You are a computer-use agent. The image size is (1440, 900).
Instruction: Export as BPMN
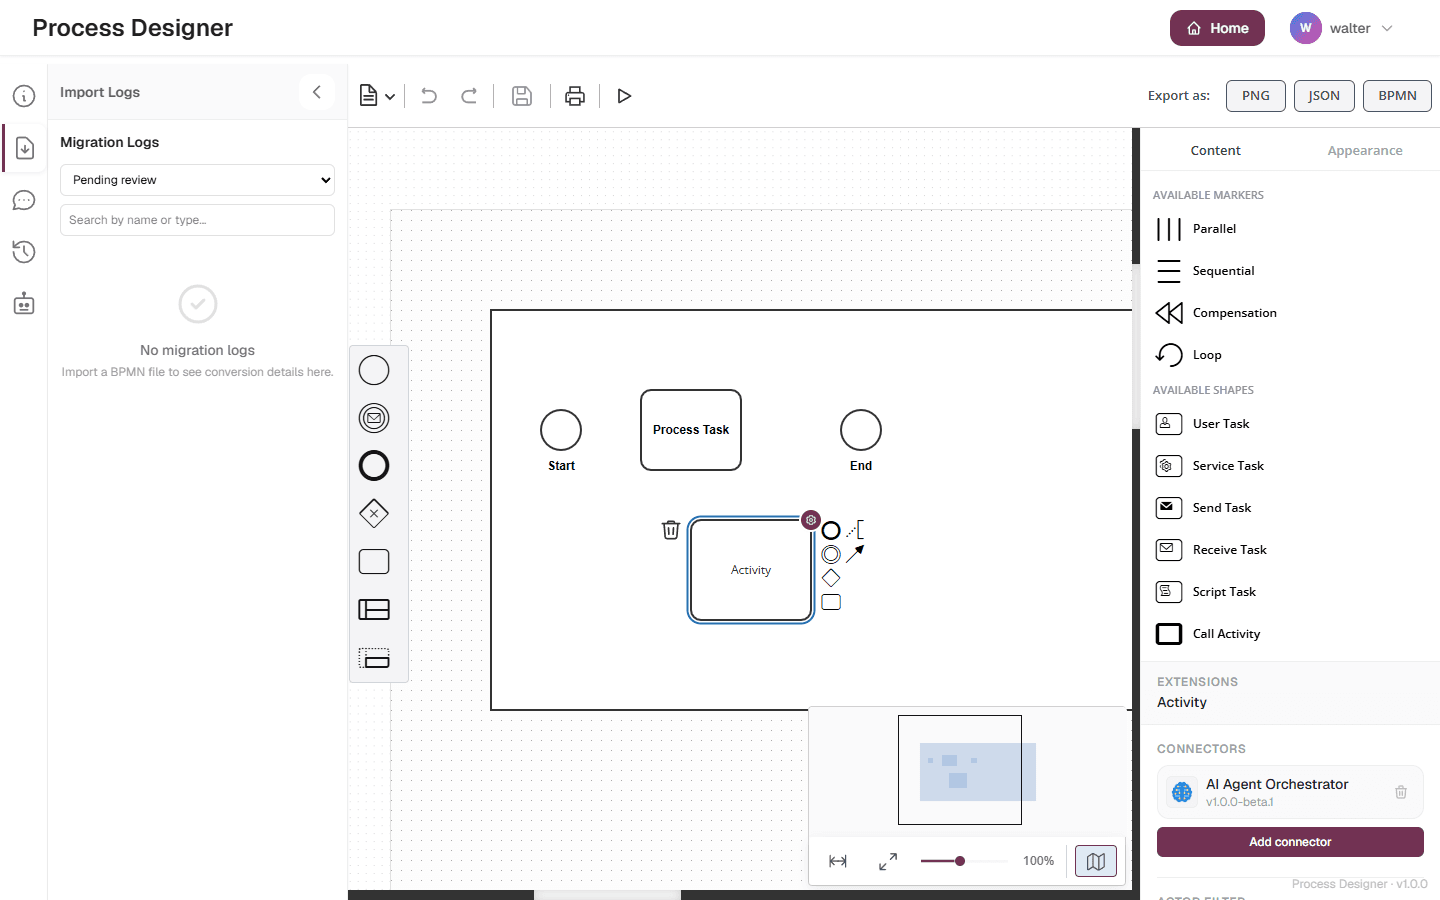[x=1397, y=96]
